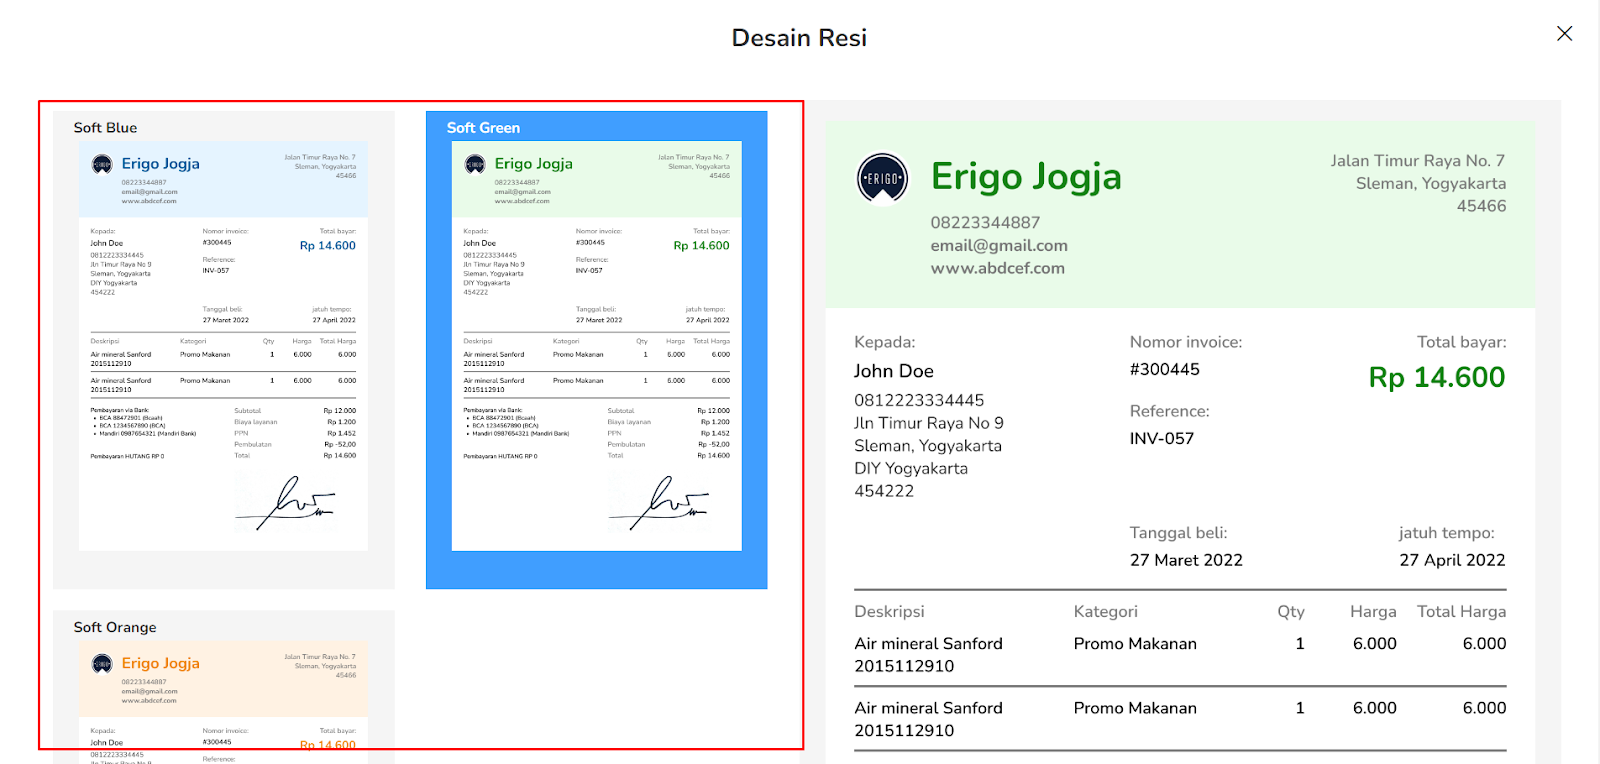Screen dimensions: 1600x764
Task: Click invoice number #300445 in preview
Action: (x=1164, y=369)
